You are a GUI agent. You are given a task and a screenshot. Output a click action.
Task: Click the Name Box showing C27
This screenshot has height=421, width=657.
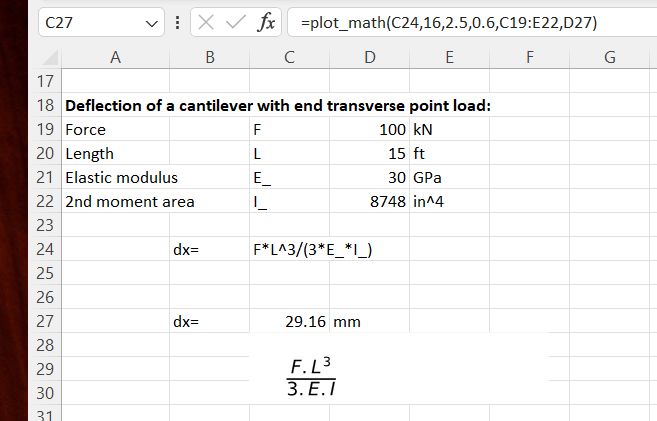[x=90, y=23]
